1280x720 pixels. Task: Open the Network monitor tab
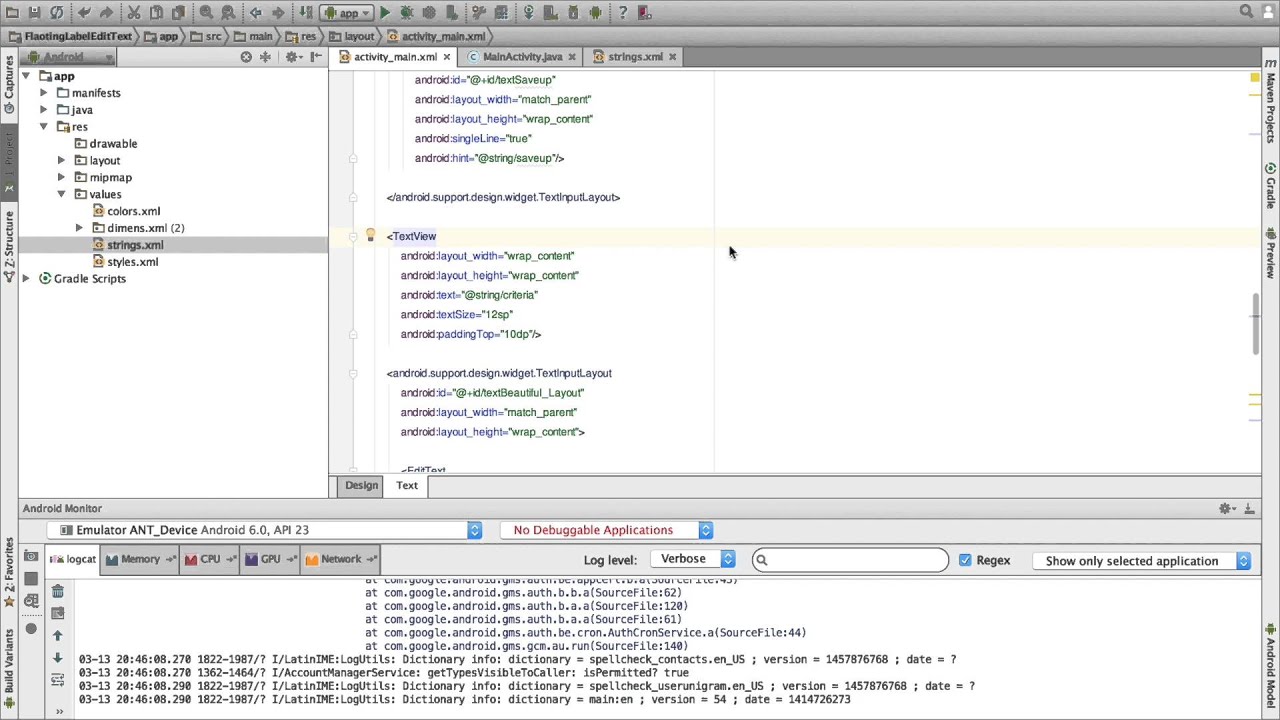coord(340,559)
